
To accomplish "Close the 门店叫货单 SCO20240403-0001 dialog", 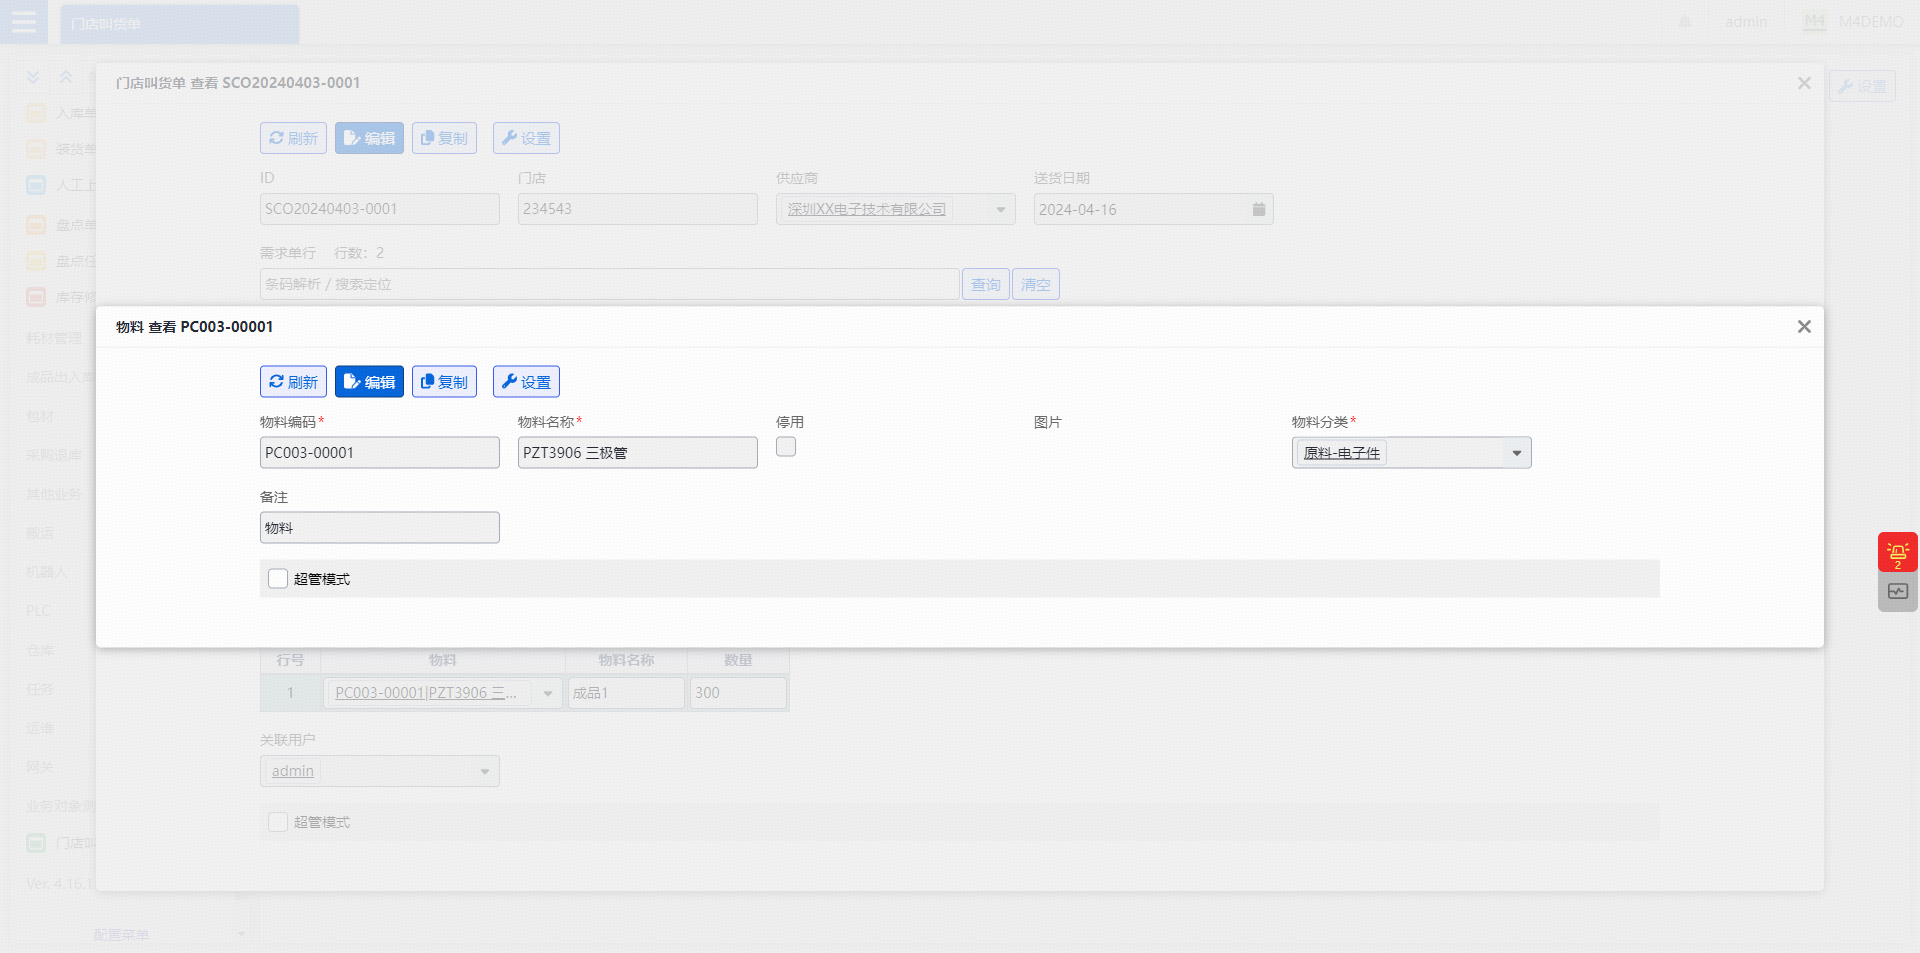I will pos(1804,83).
